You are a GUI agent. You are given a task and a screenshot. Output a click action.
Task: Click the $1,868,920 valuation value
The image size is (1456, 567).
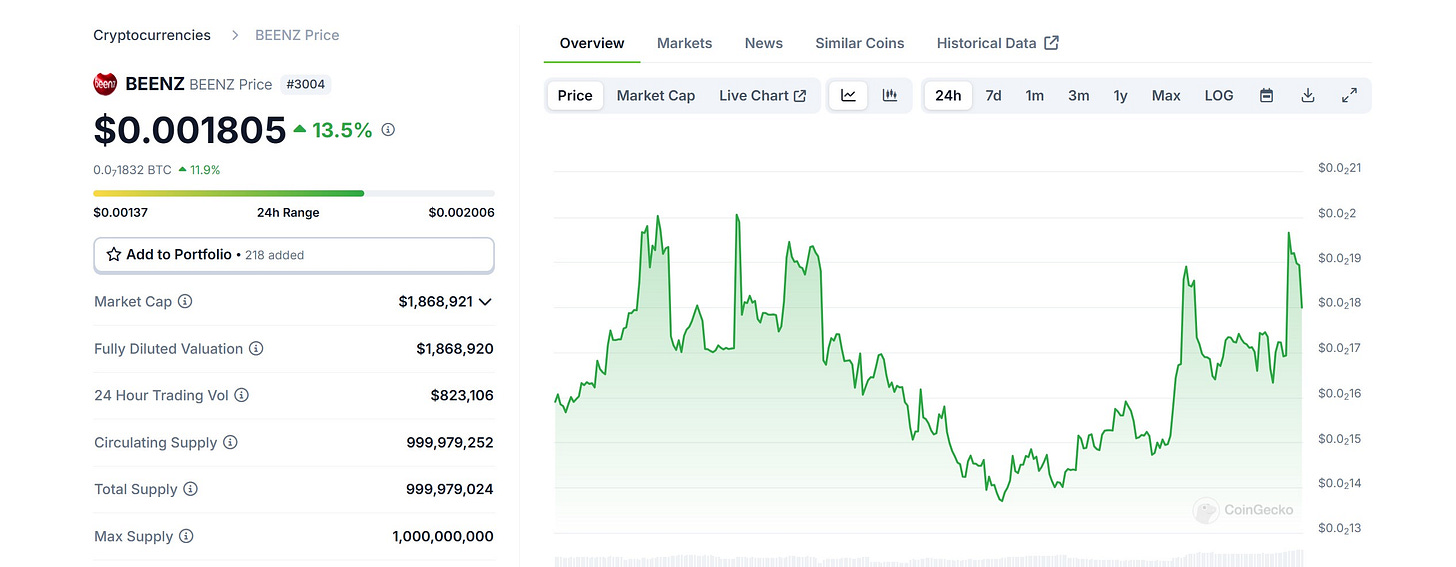pyautogui.click(x=455, y=349)
